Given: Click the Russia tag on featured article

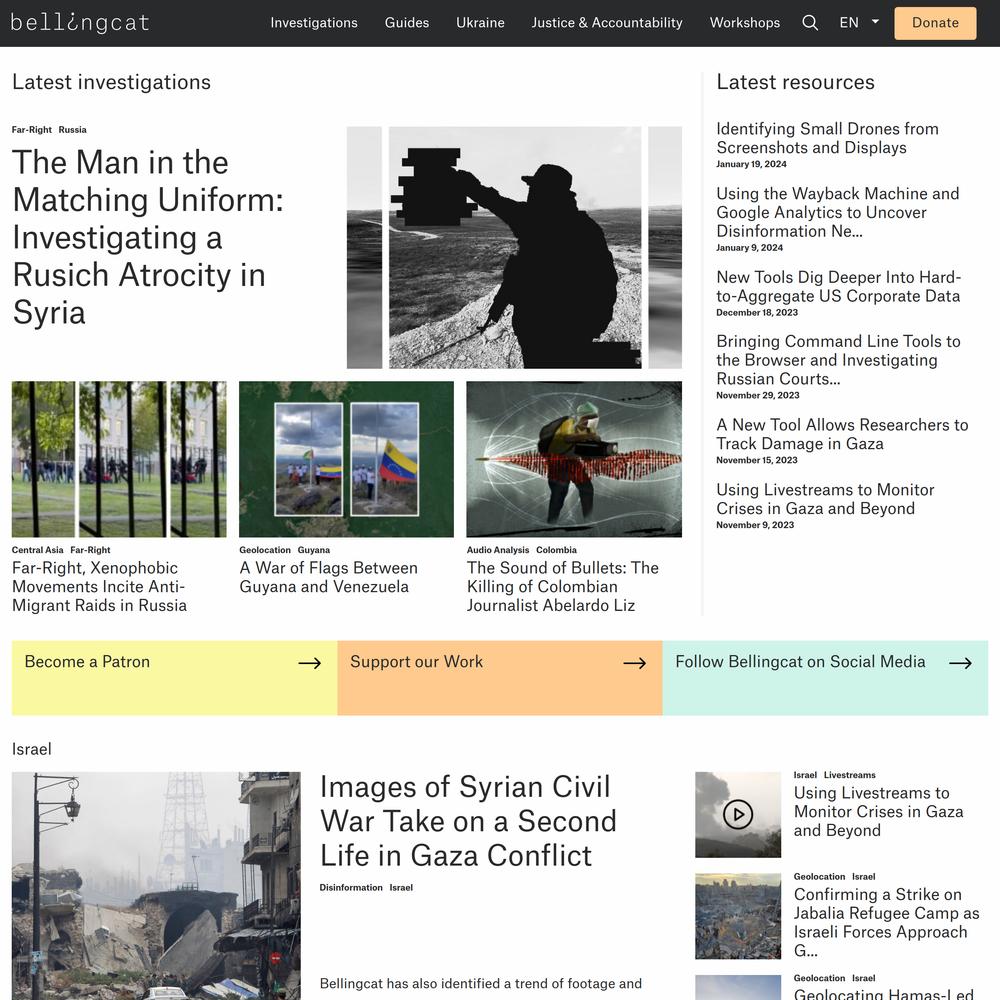Looking at the screenshot, I should coord(73,129).
